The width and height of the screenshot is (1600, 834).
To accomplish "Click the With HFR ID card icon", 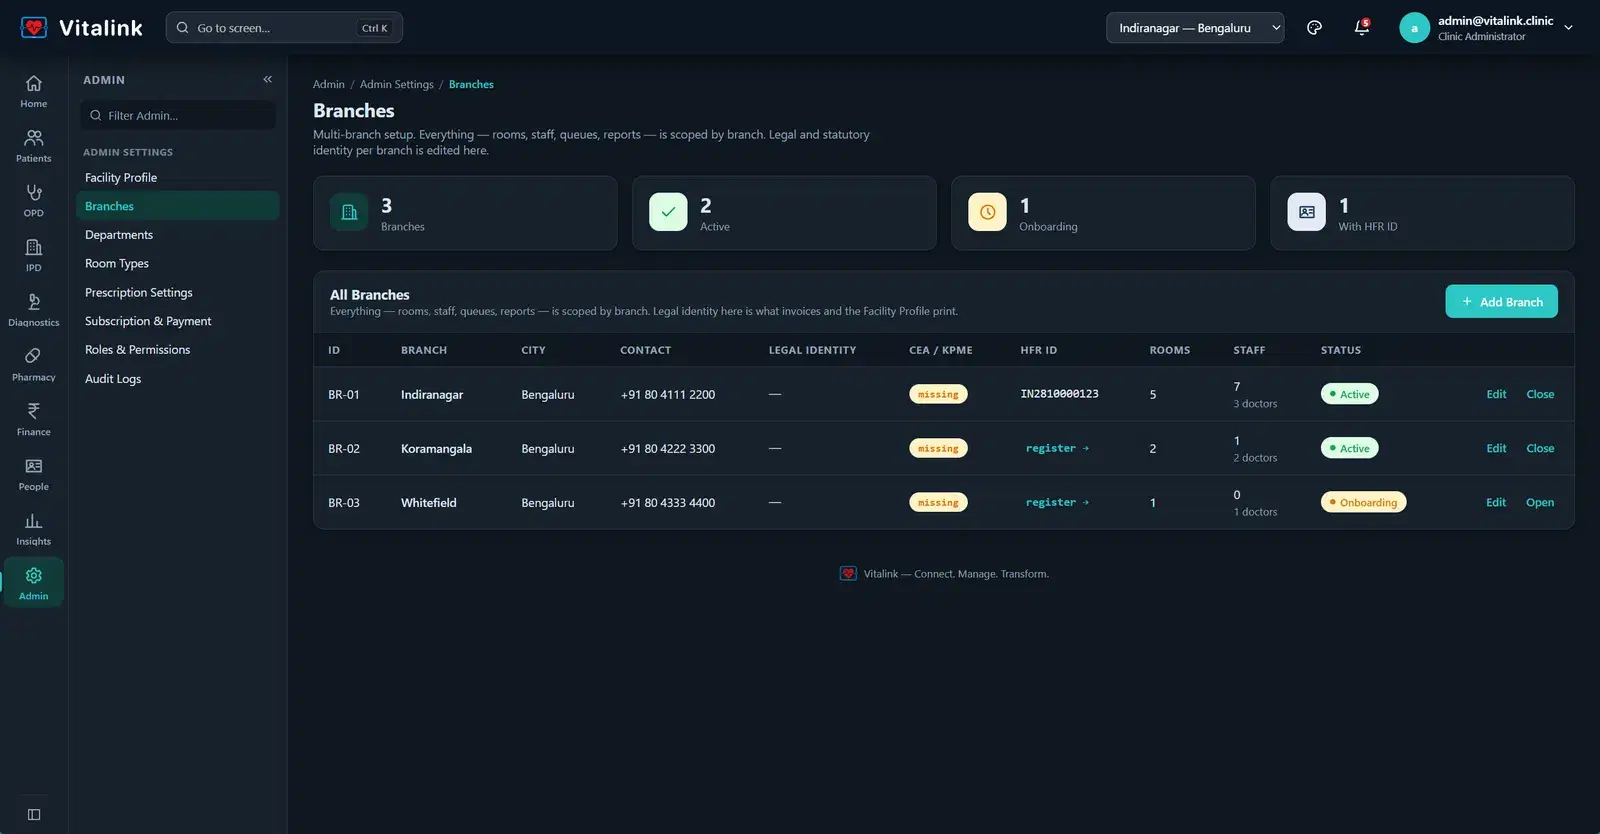I will [1306, 212].
